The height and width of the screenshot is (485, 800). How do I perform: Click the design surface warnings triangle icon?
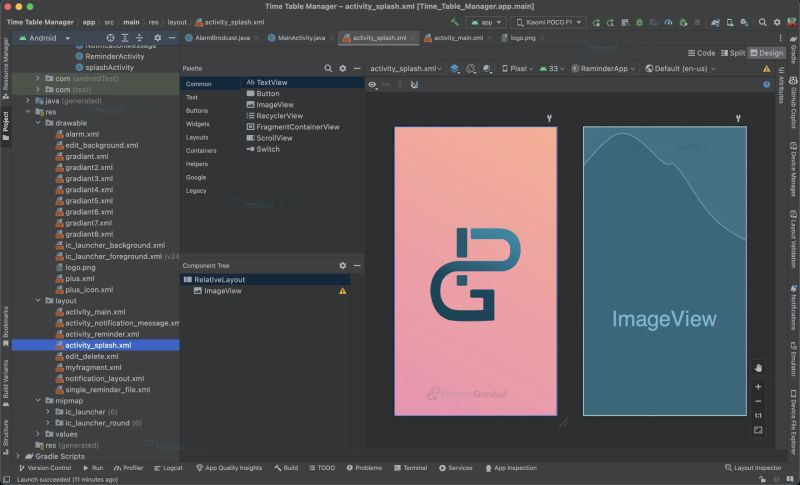pyautogui.click(x=766, y=68)
